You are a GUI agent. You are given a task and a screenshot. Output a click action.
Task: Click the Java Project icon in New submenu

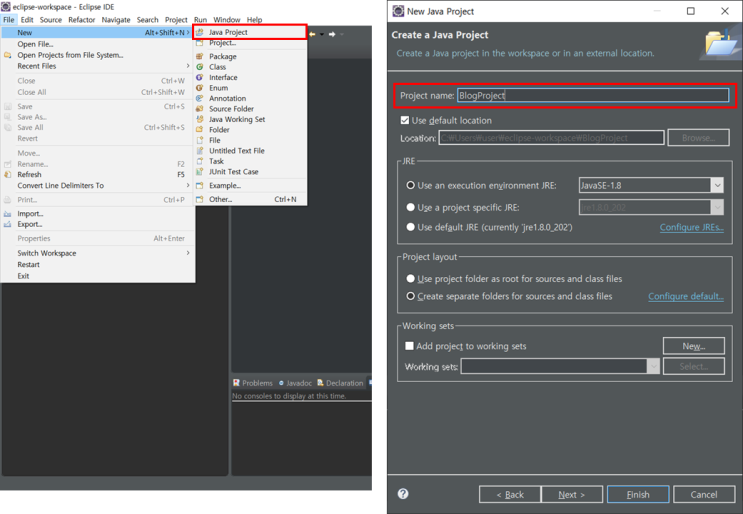click(x=200, y=32)
